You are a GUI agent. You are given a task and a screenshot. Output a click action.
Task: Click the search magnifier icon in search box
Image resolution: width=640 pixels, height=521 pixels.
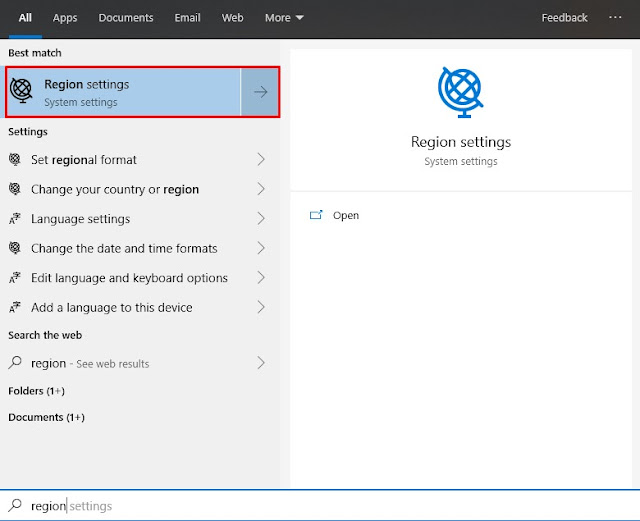coord(15,505)
